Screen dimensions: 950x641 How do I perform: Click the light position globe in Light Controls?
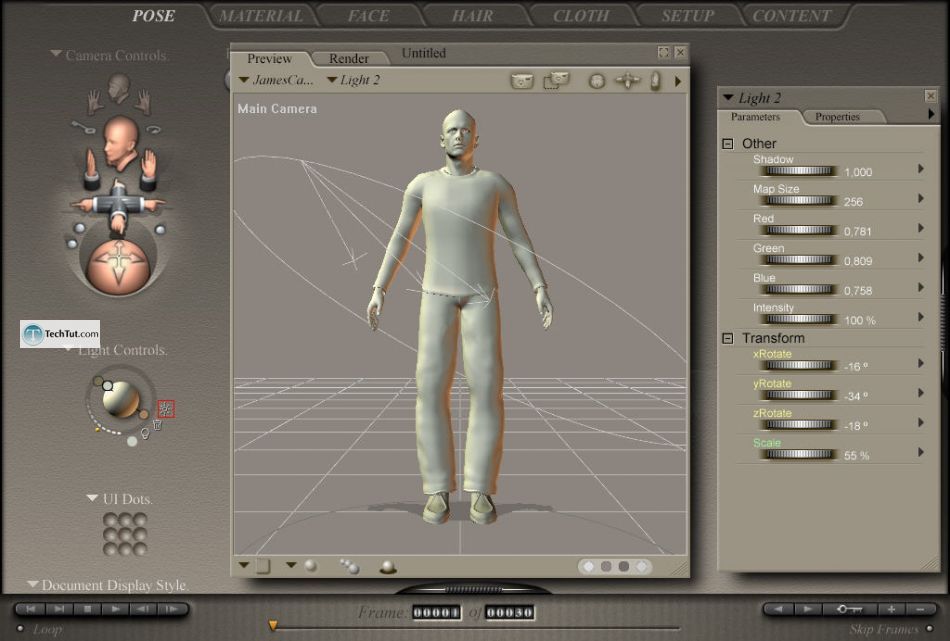click(120, 400)
